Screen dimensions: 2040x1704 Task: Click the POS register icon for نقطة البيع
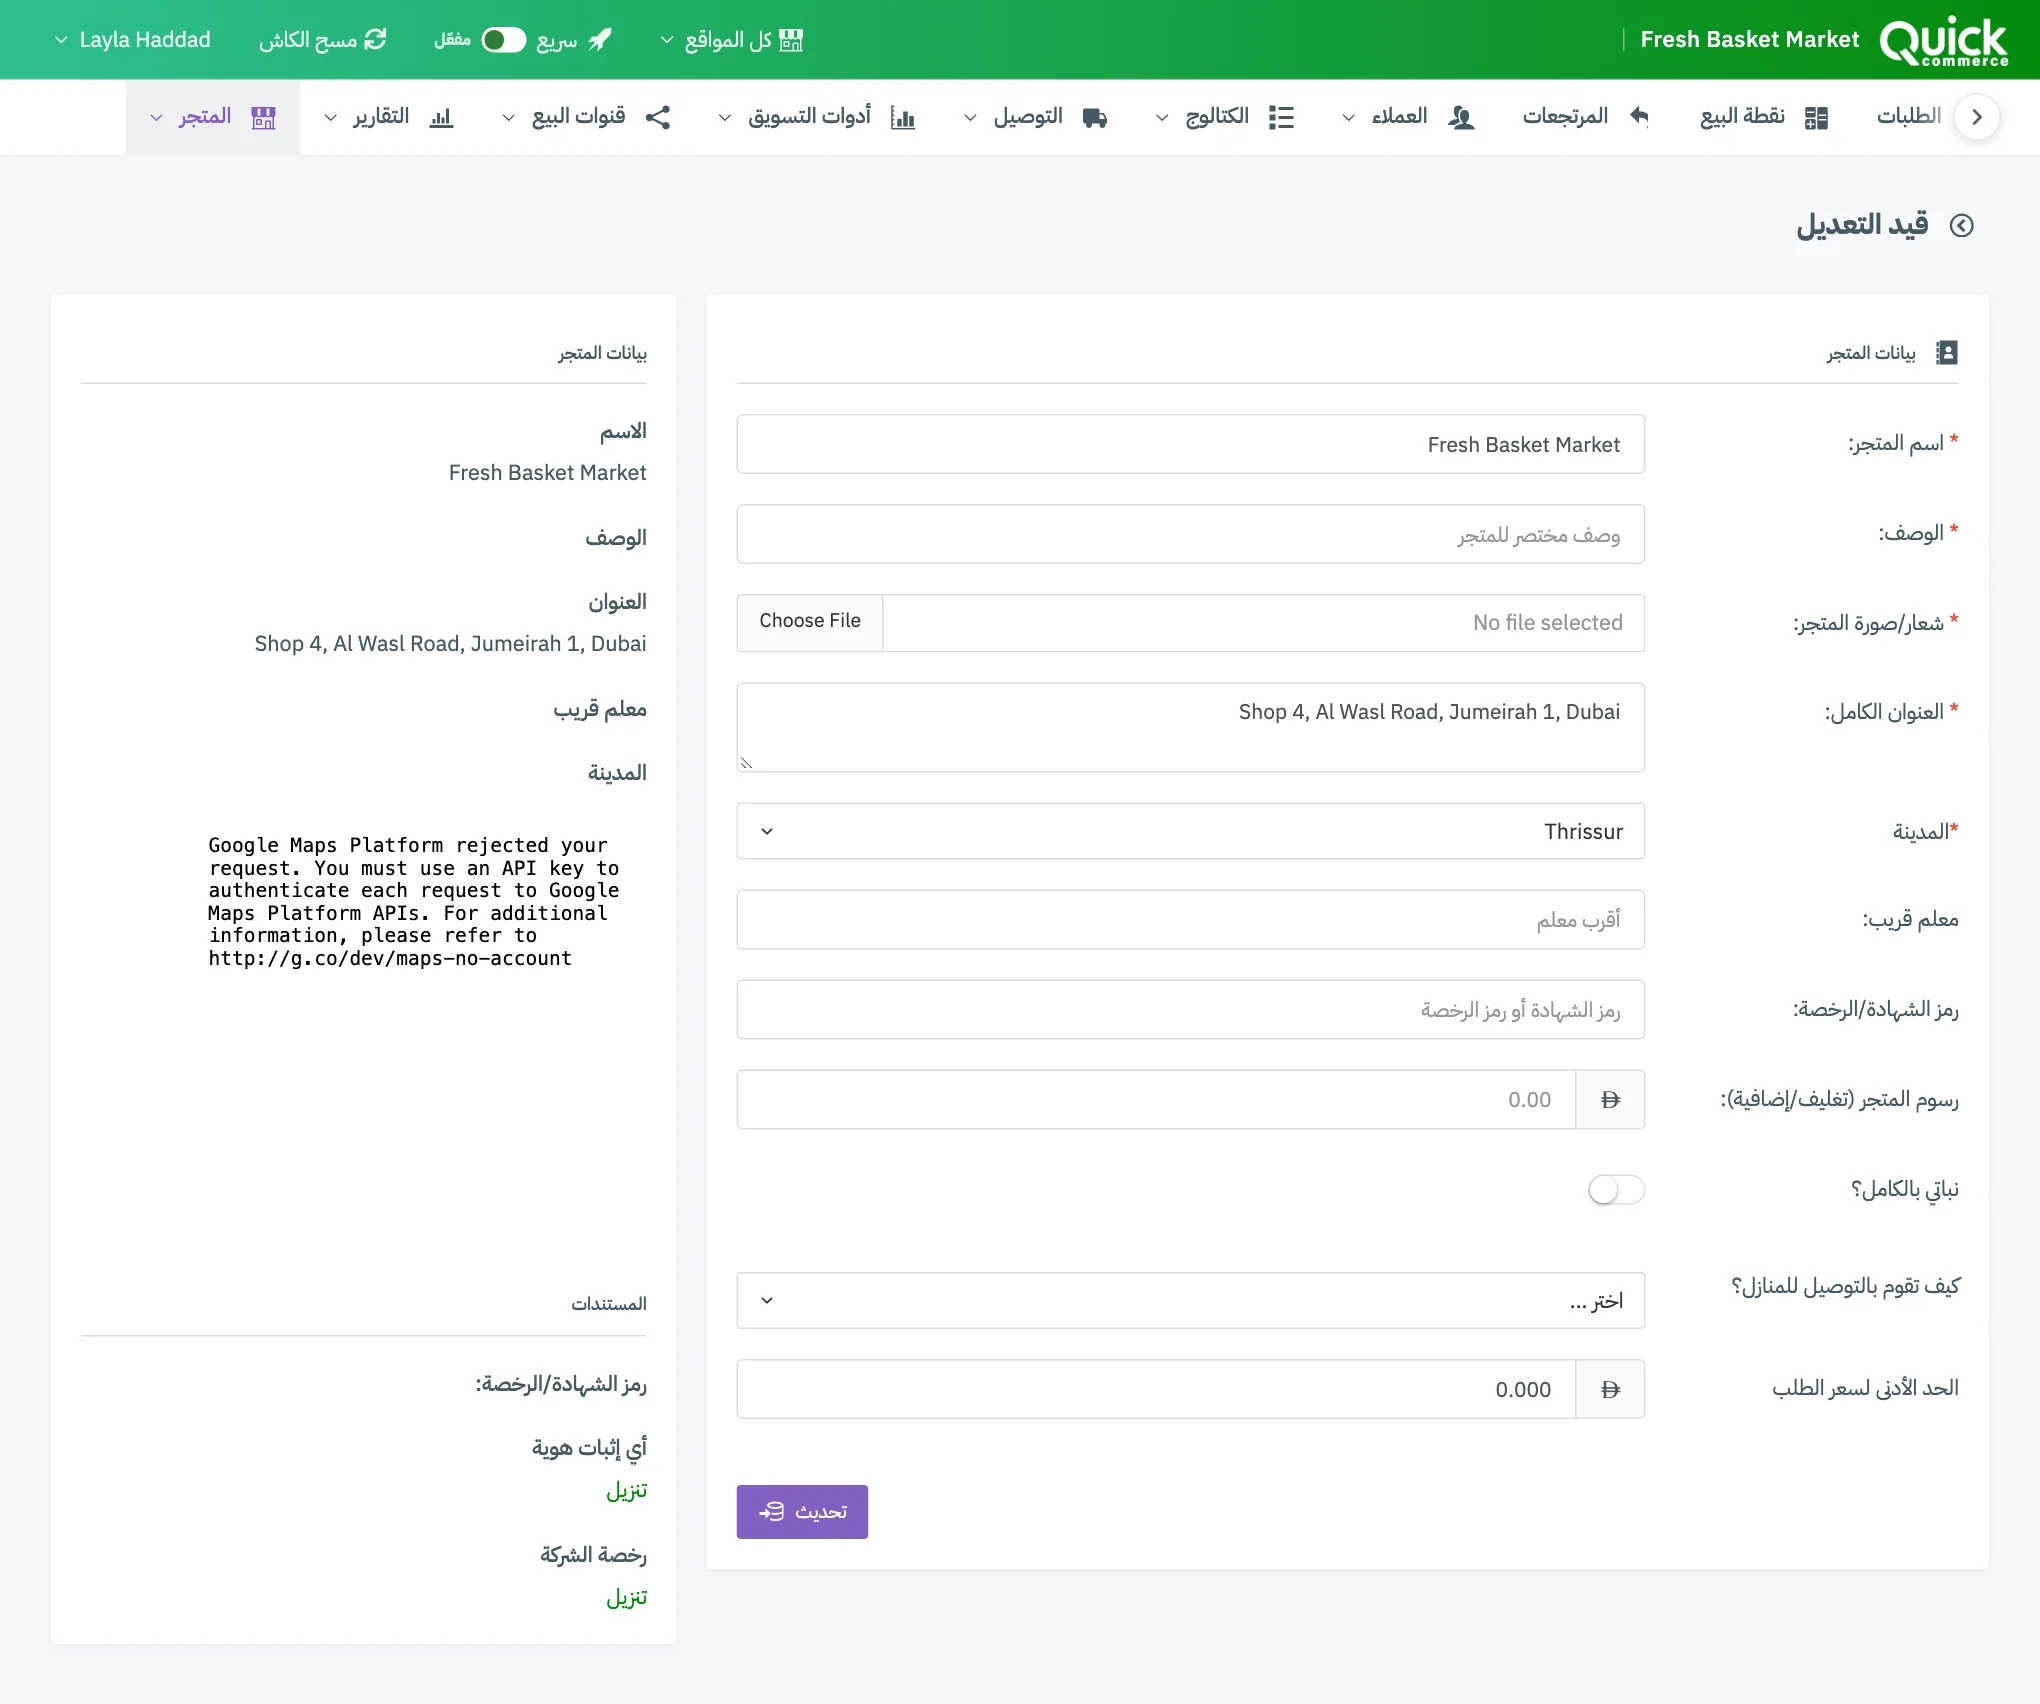tap(1816, 117)
